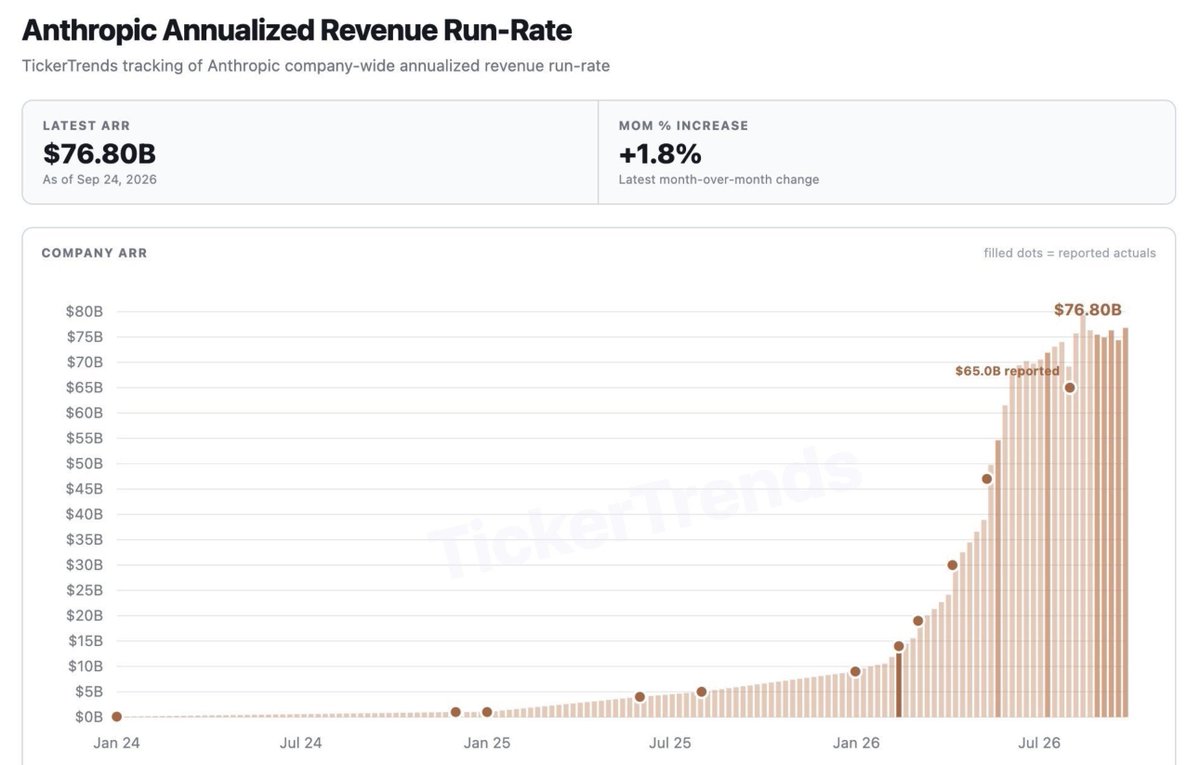Click the 'COMPANY ARR' chart heading
1200x765 pixels.
pyautogui.click(x=94, y=253)
